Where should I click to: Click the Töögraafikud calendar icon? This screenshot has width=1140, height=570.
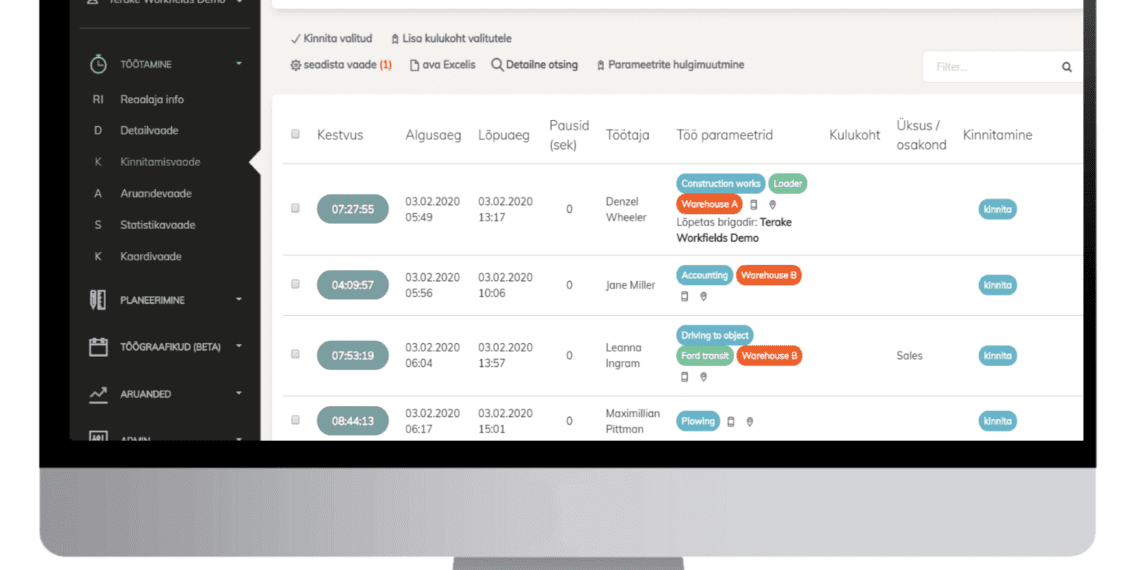coord(98,347)
